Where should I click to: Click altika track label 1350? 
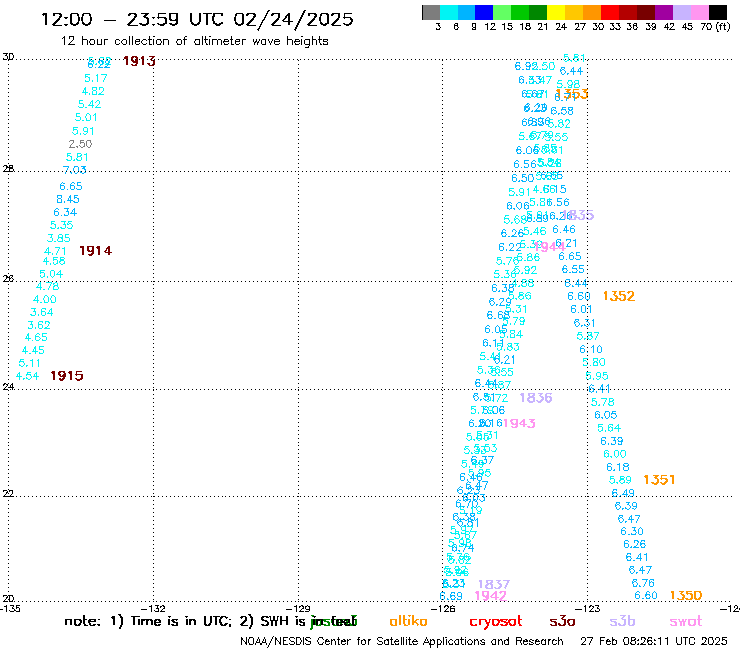[x=686, y=596]
